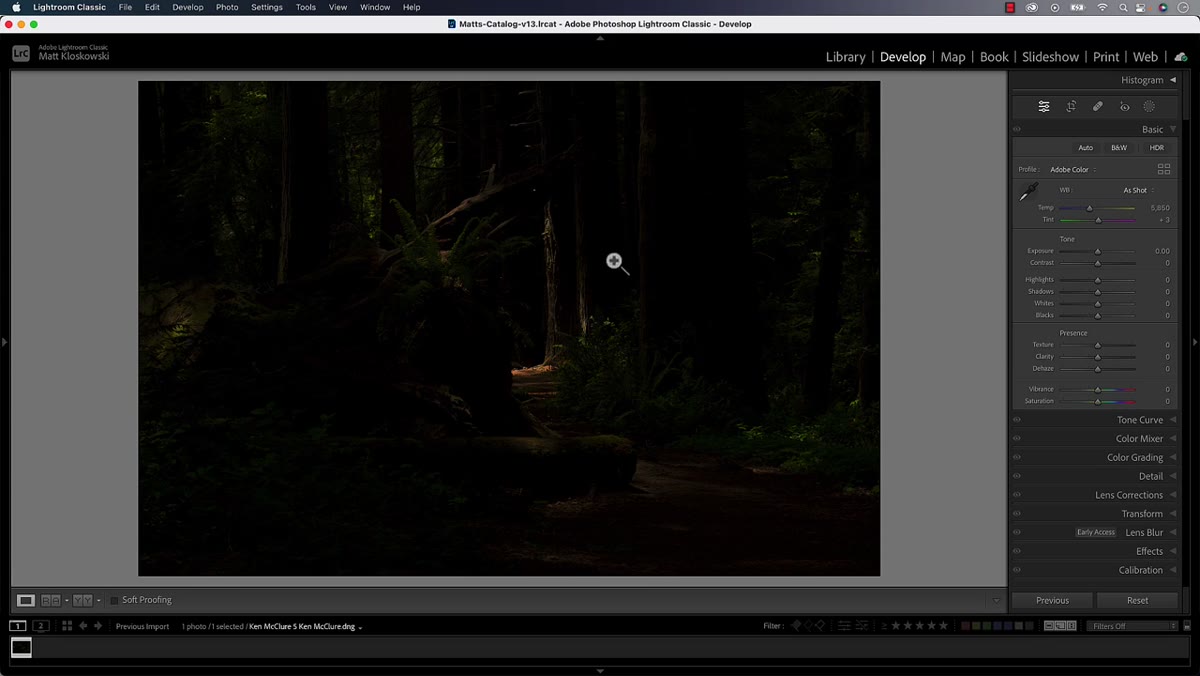
Task: Toggle the Basic panel visibility eye
Action: [x=1017, y=129]
